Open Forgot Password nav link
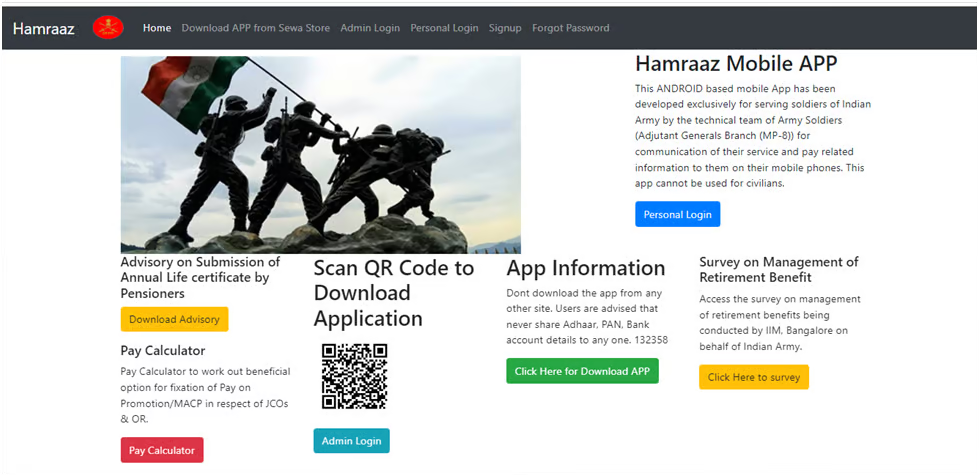979x475 pixels. 571,28
